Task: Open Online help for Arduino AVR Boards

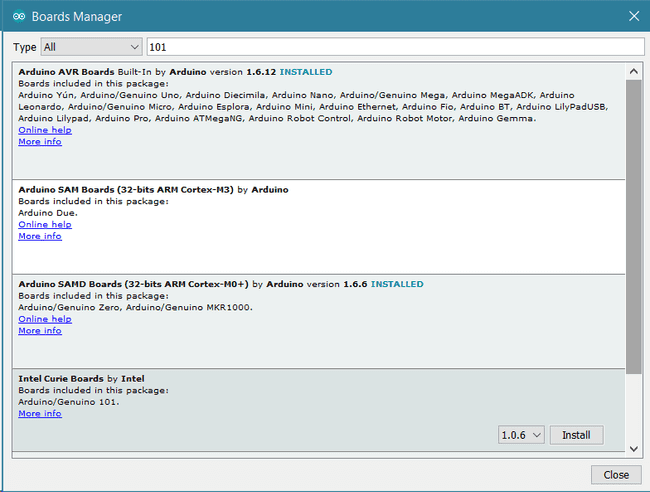Action: 45,130
